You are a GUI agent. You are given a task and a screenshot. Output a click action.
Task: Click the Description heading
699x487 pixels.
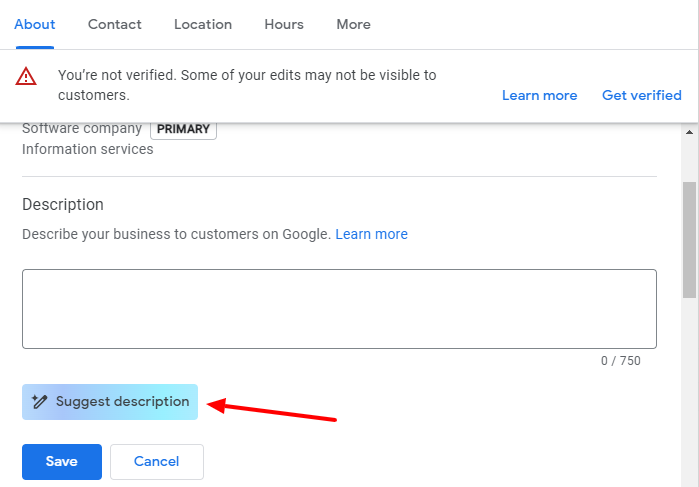point(63,205)
